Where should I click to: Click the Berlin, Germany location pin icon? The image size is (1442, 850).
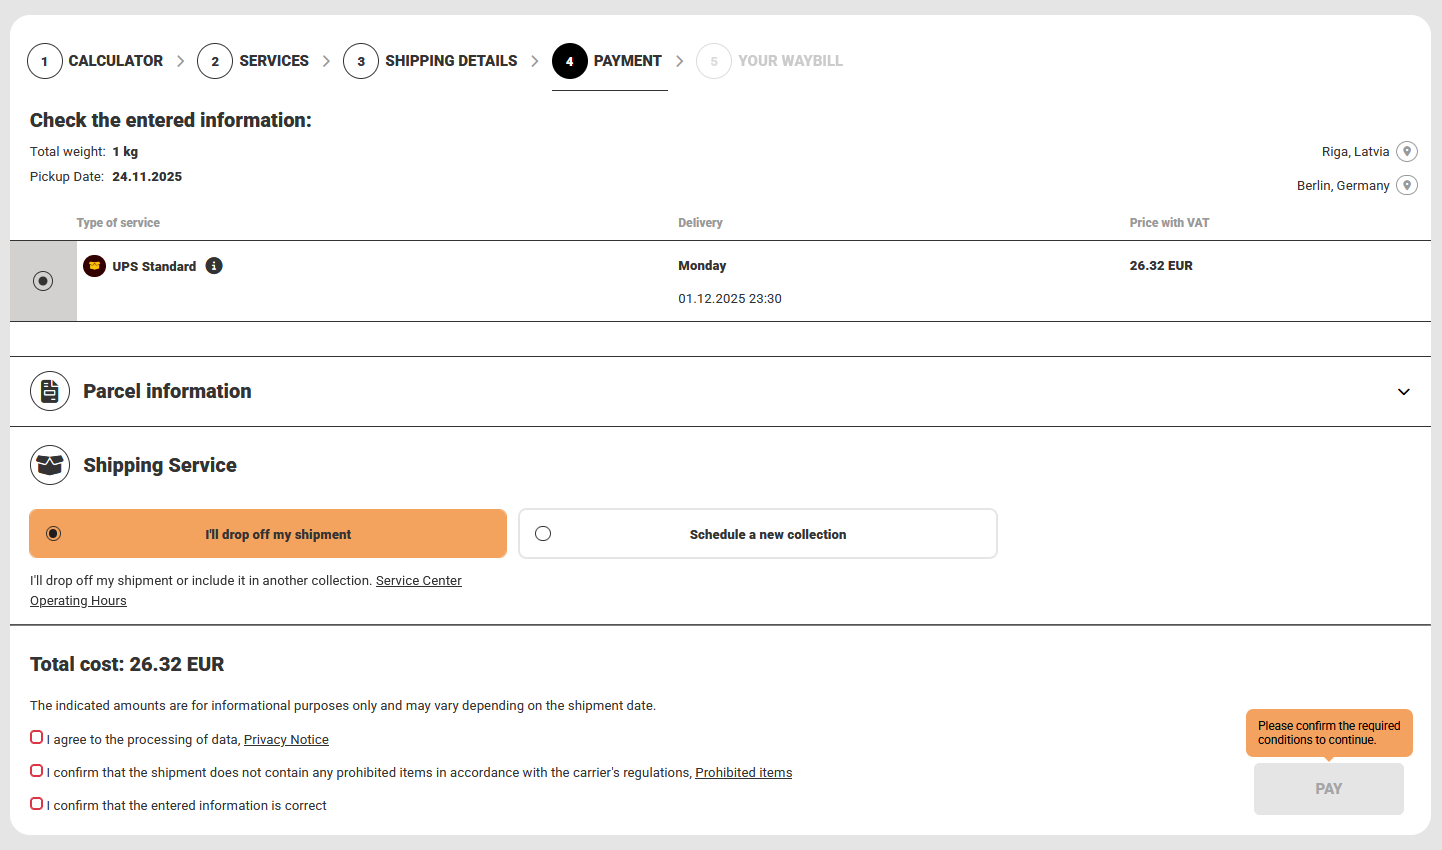1406,186
